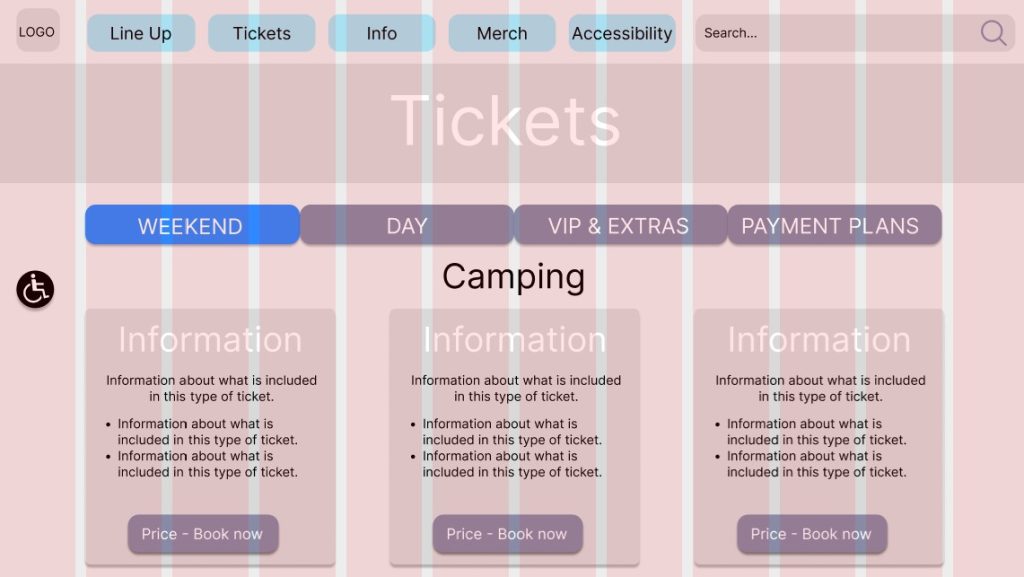The height and width of the screenshot is (577, 1024).
Task: Click the LOGO placeholder image
Action: pos(38,31)
